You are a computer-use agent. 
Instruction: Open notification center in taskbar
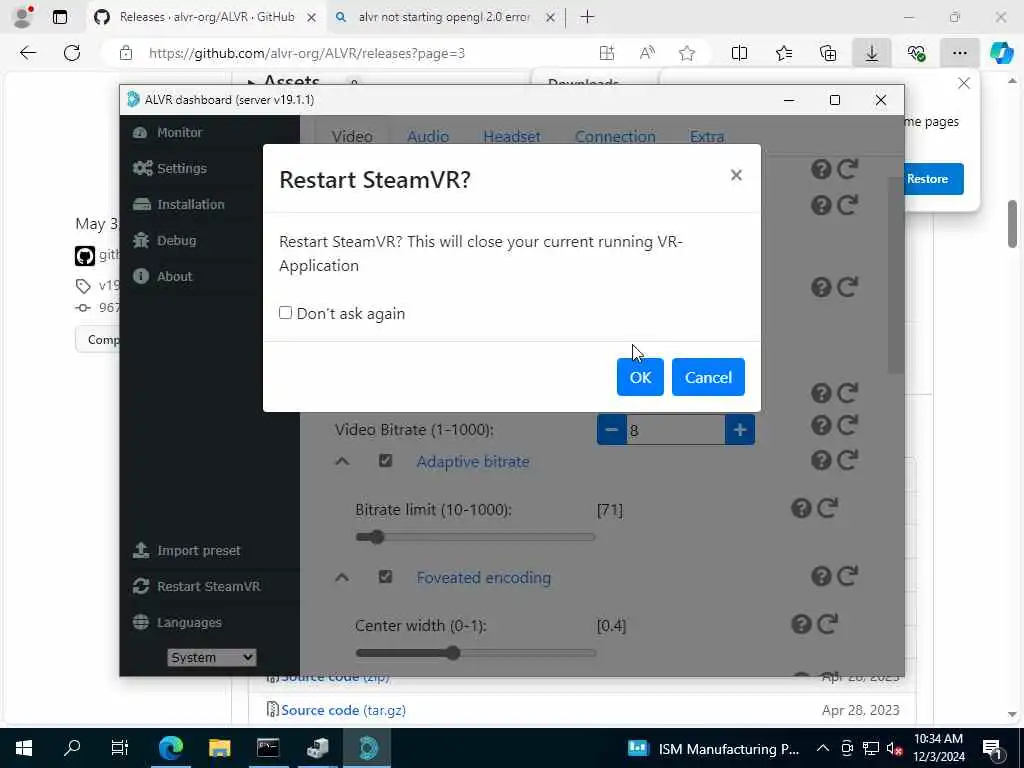click(x=993, y=748)
